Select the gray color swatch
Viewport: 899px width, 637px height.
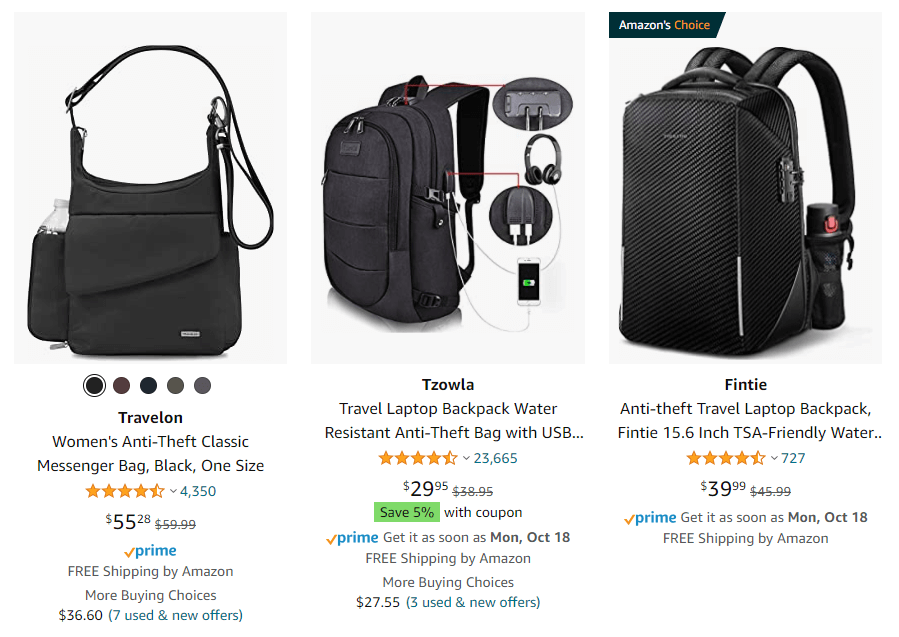tap(201, 385)
